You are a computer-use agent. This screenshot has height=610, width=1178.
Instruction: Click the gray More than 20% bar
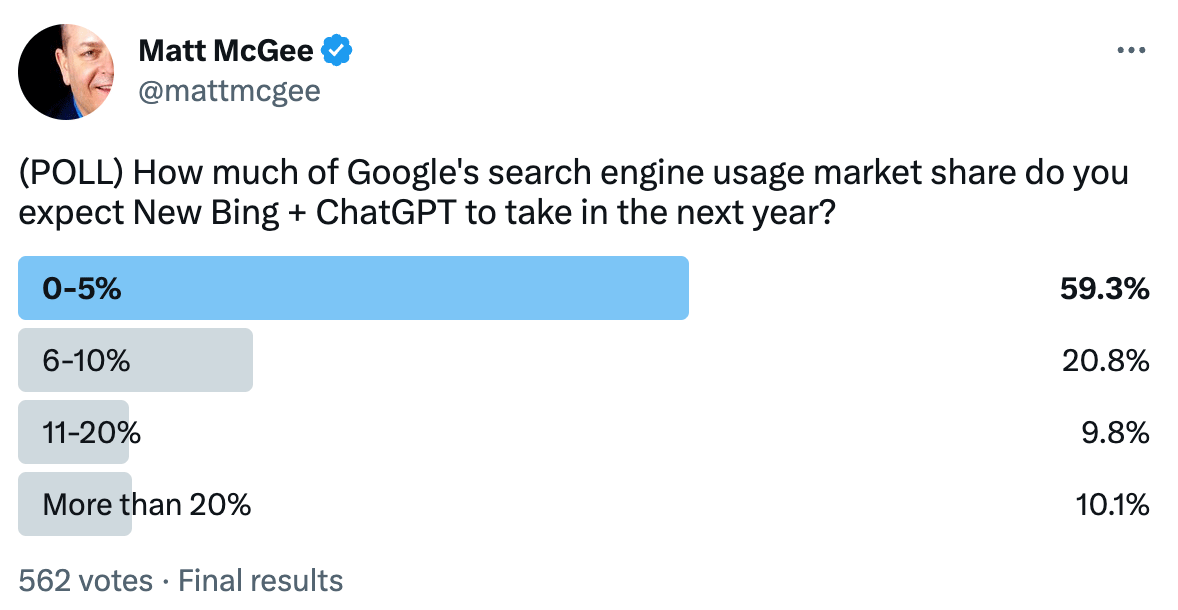(x=75, y=504)
